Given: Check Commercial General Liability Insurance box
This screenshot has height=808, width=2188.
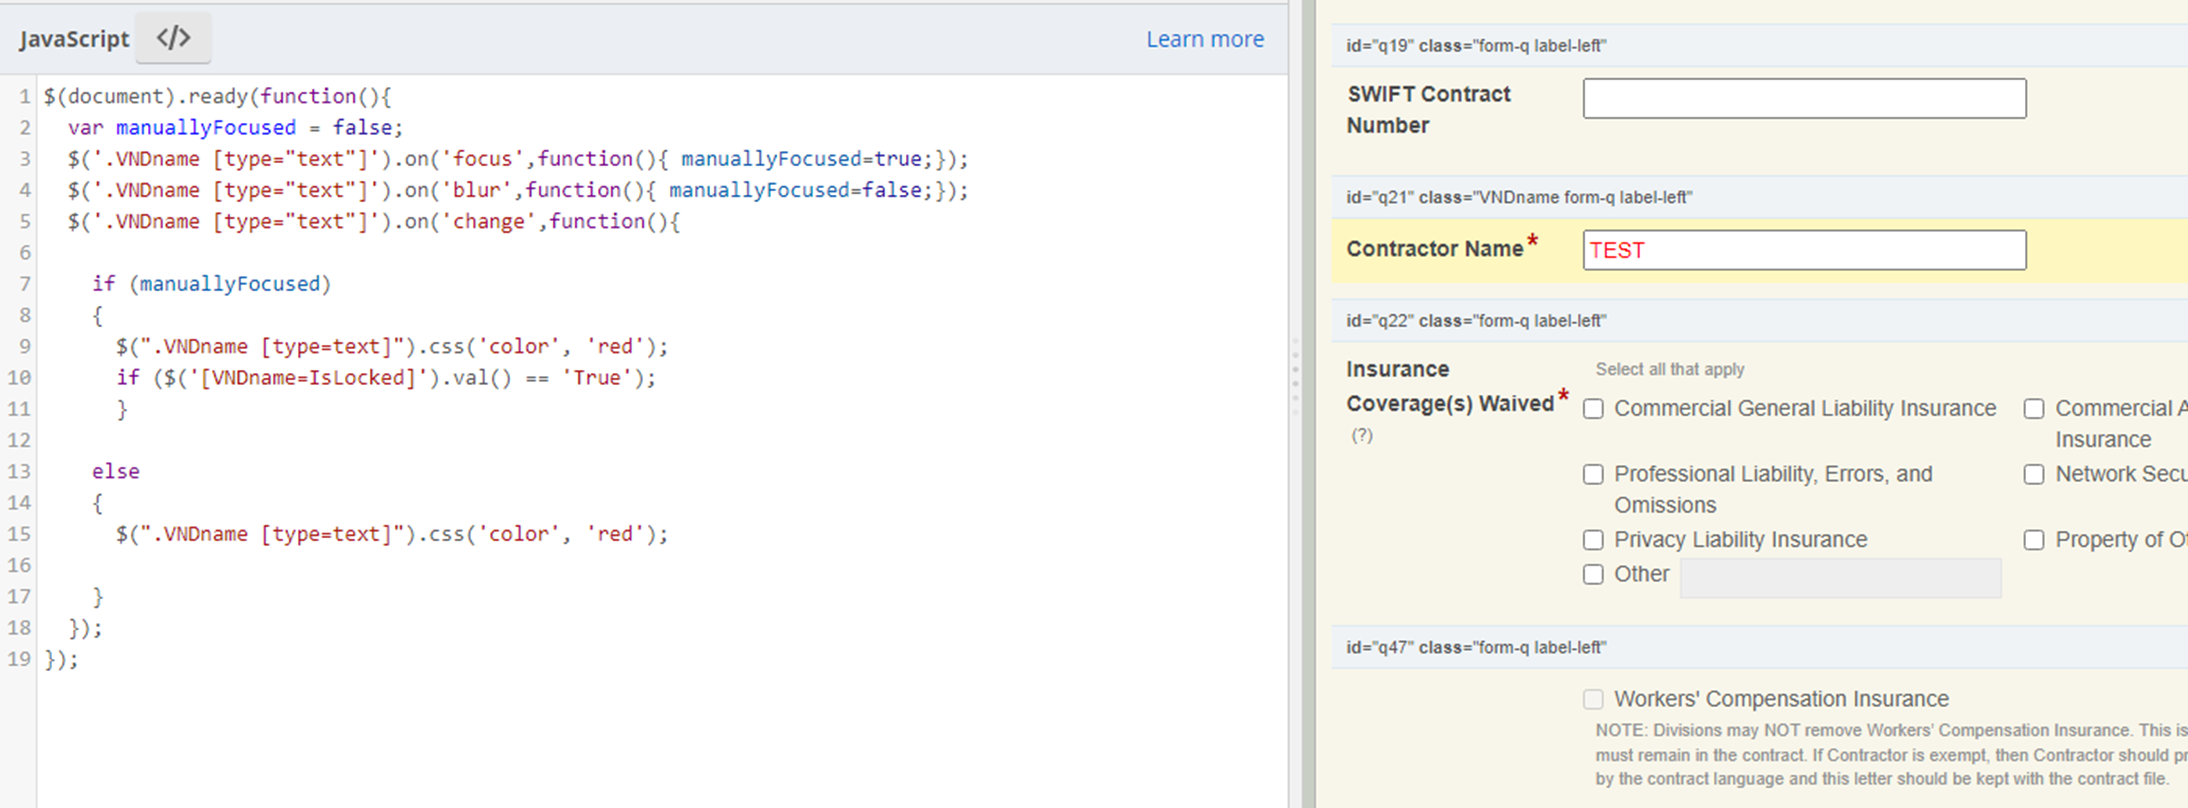Looking at the screenshot, I should pyautogui.click(x=1593, y=409).
